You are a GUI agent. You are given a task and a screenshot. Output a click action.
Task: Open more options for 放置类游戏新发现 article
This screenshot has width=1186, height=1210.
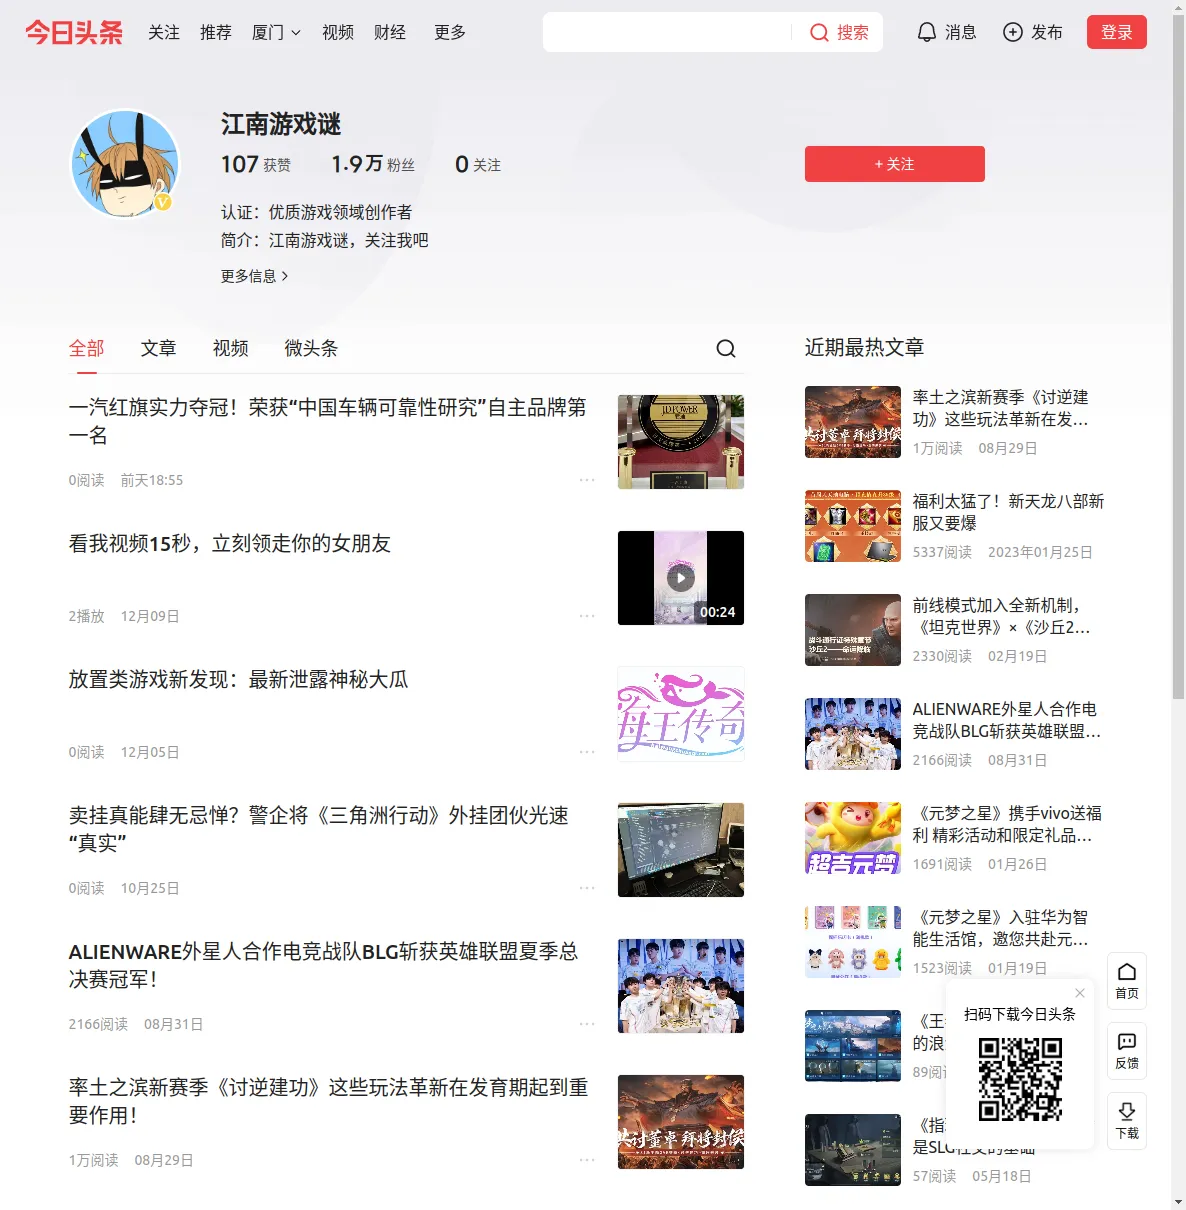587,752
